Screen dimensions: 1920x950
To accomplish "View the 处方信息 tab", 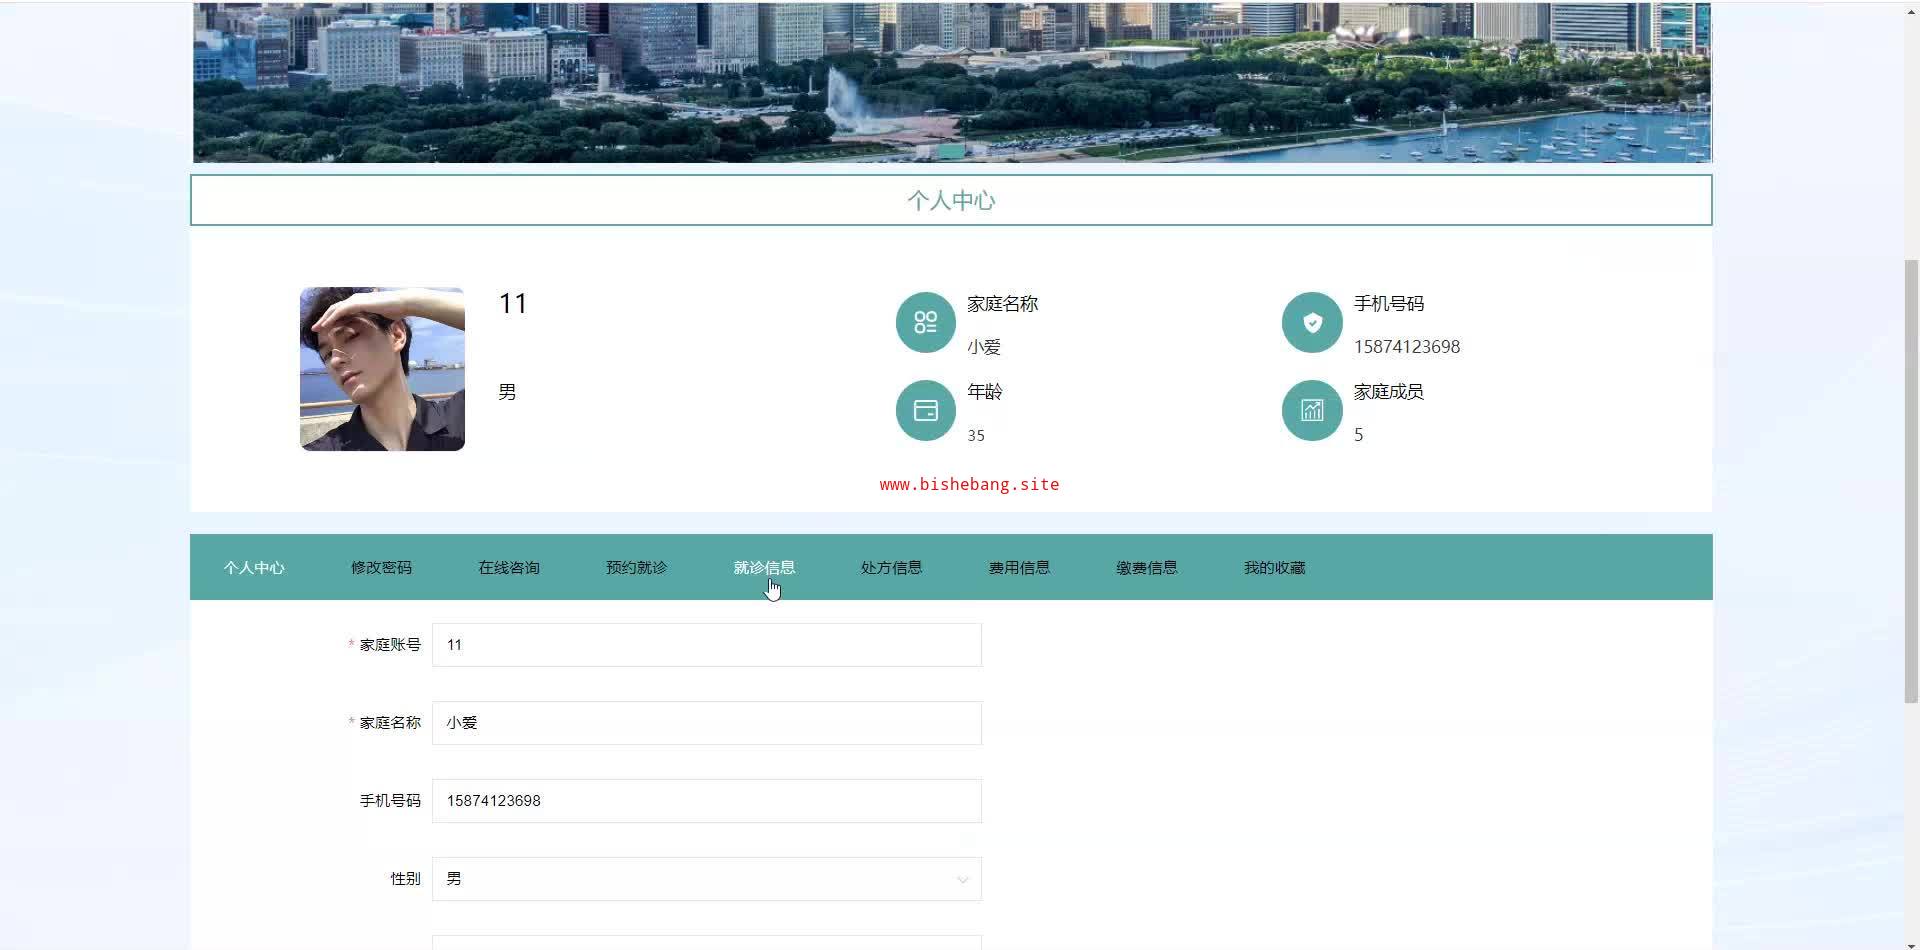I will (891, 568).
